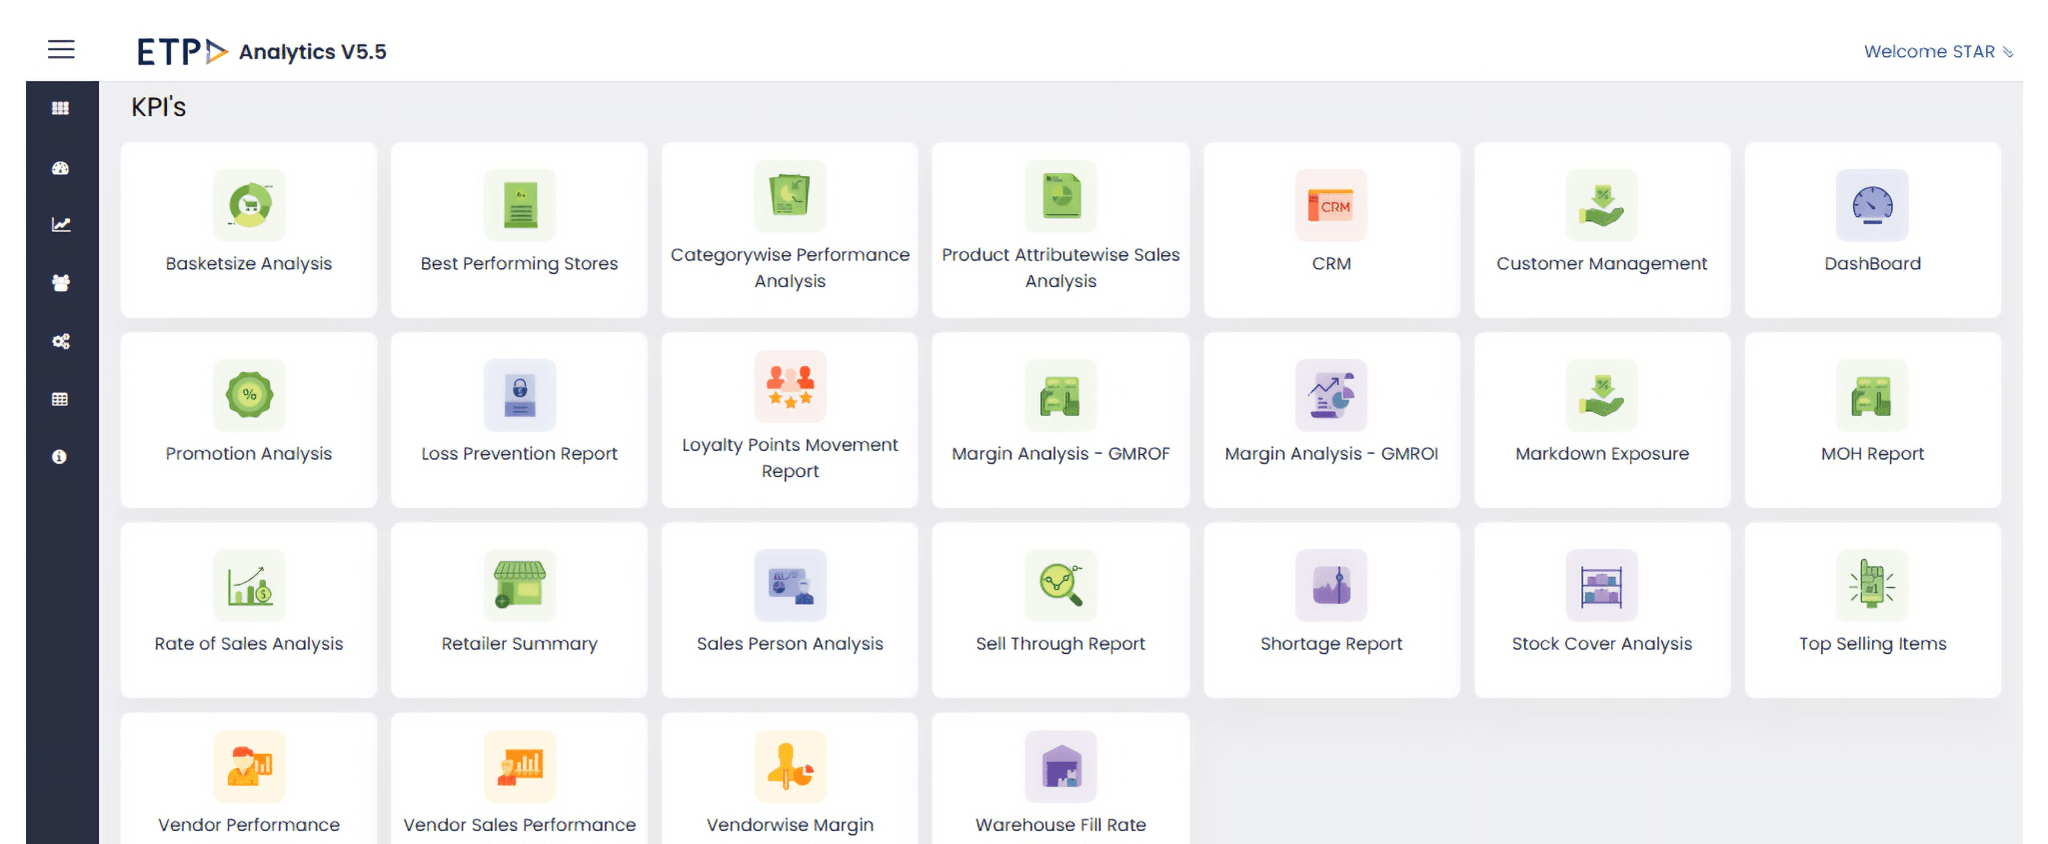Click the info icon in the sidebar

[60, 457]
